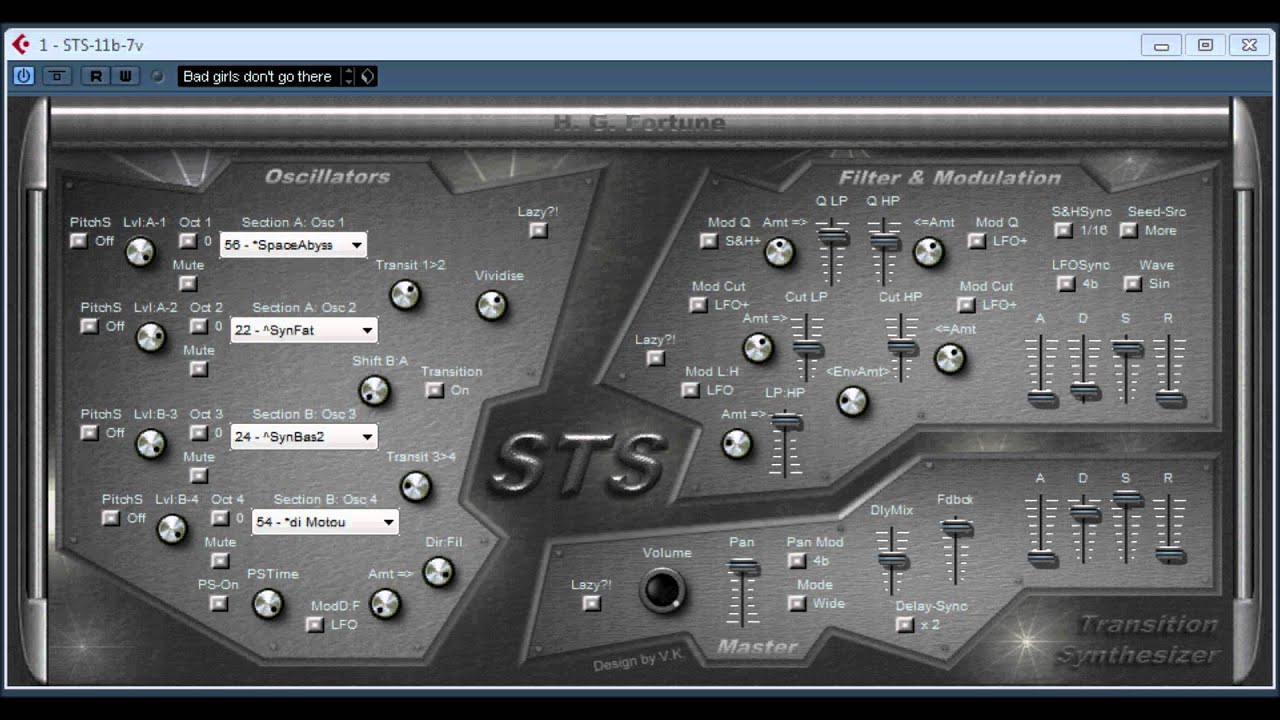The image size is (1280, 720).
Task: Cycle Oct 4 octave selector
Action: click(220, 518)
